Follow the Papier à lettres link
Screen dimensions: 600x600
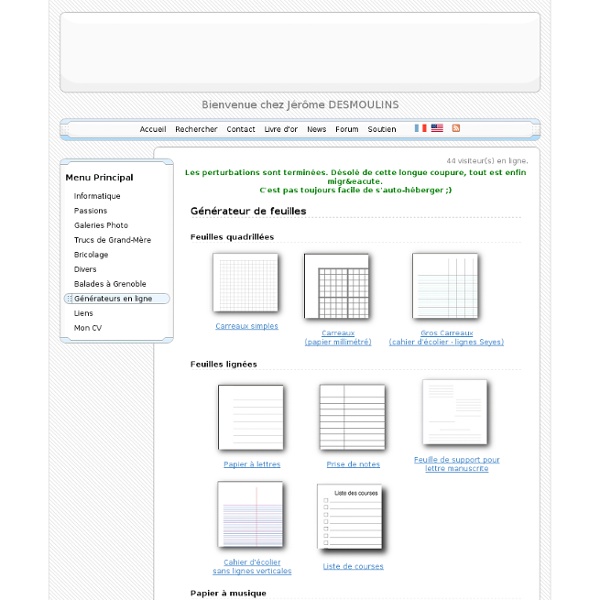[x=252, y=464]
